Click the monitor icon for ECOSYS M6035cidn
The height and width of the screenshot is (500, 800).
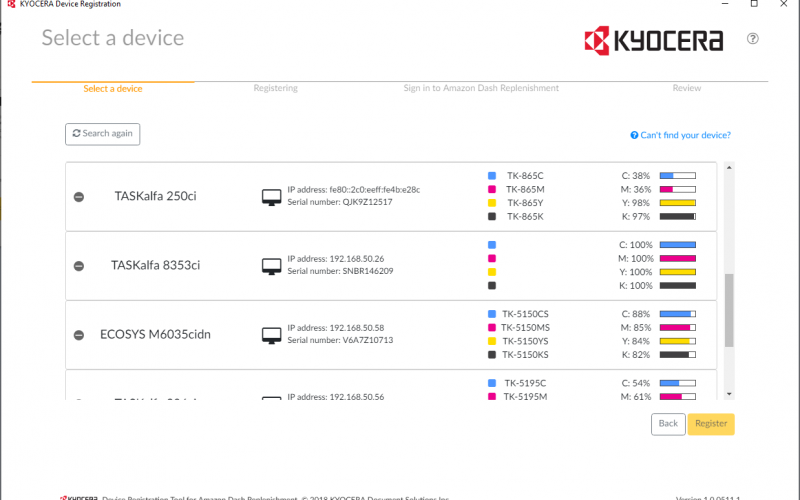click(270, 334)
